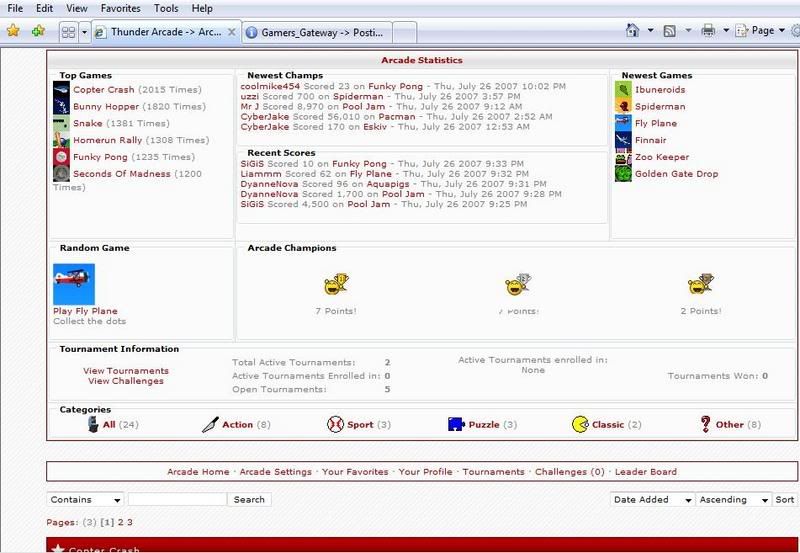Click the Favorites Center star icon
Screen dimensions: 800x553
[13, 31]
